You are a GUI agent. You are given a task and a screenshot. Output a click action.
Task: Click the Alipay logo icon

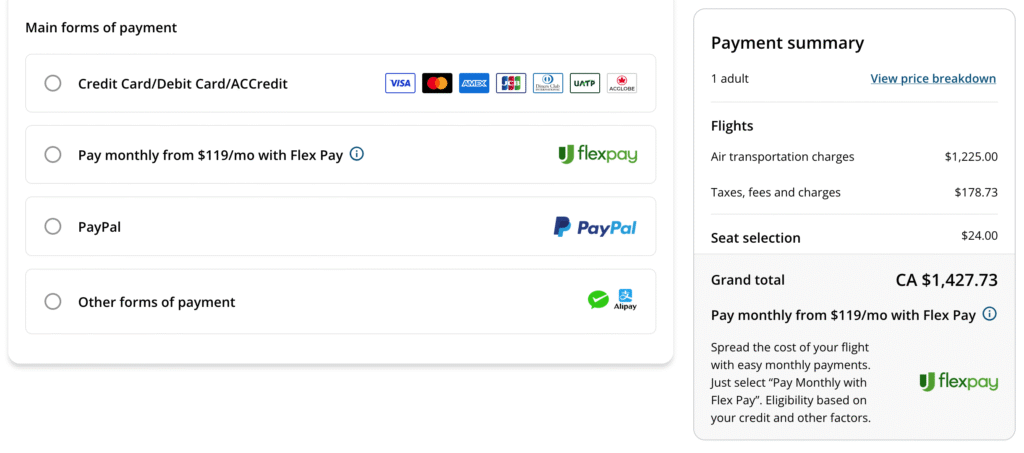click(625, 299)
